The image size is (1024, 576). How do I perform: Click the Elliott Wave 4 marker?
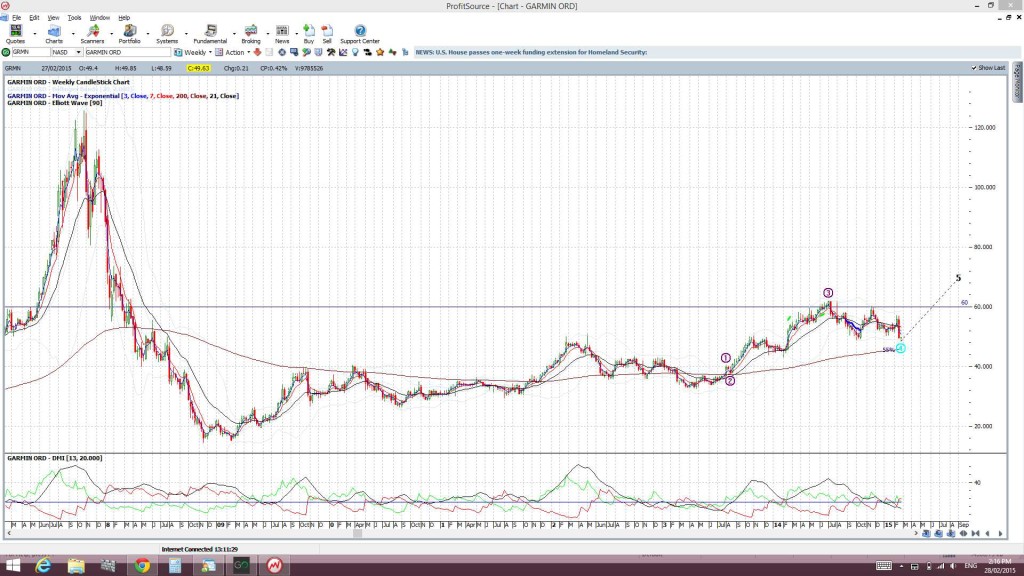[901, 349]
